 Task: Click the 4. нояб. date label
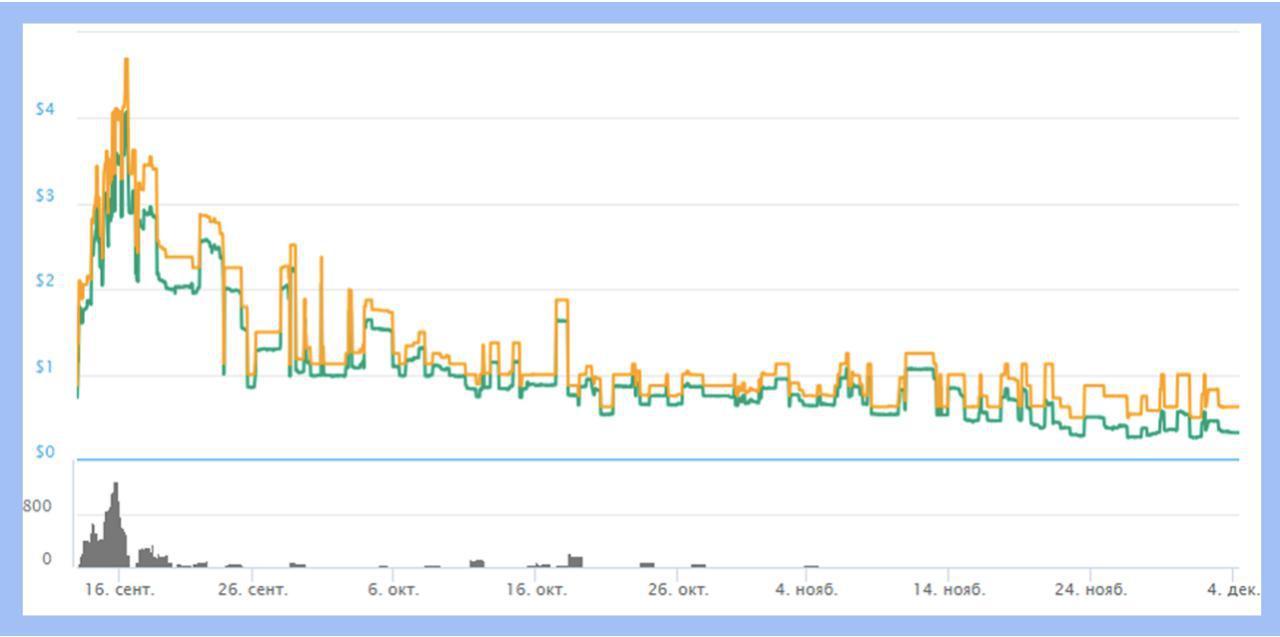point(807,590)
